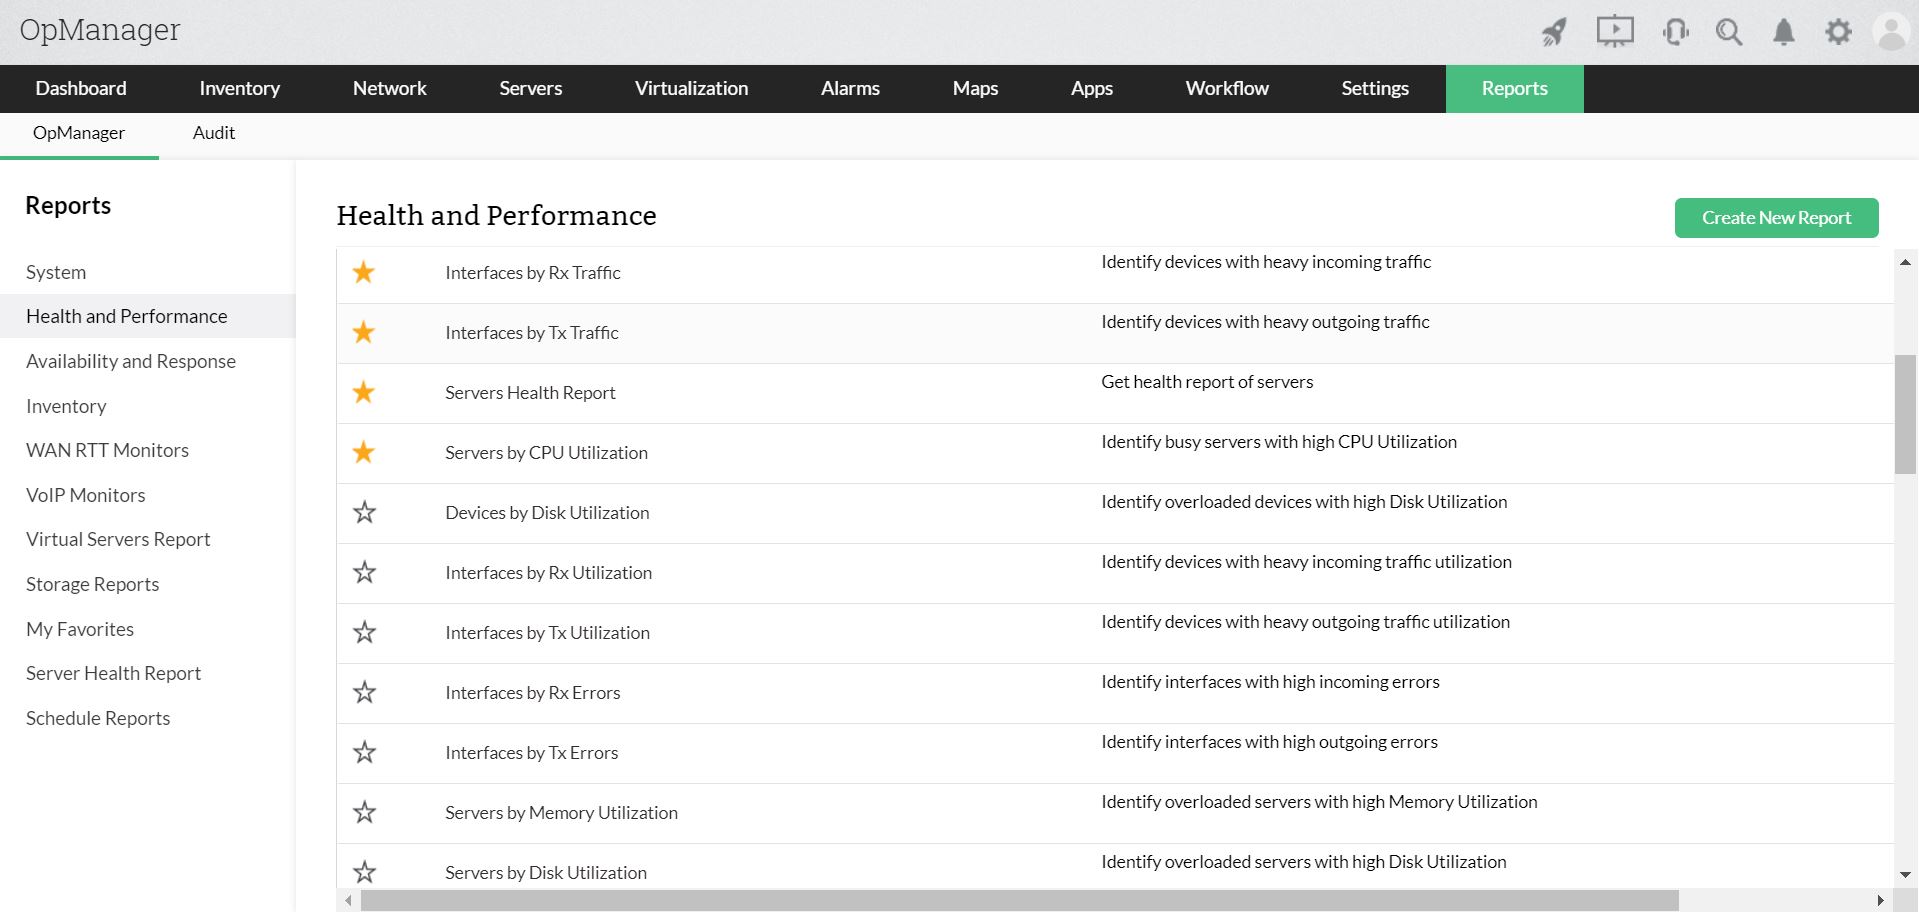Image resolution: width=1919 pixels, height=912 pixels.
Task: Open the presentation screen icon in header
Action: pyautogui.click(x=1614, y=32)
